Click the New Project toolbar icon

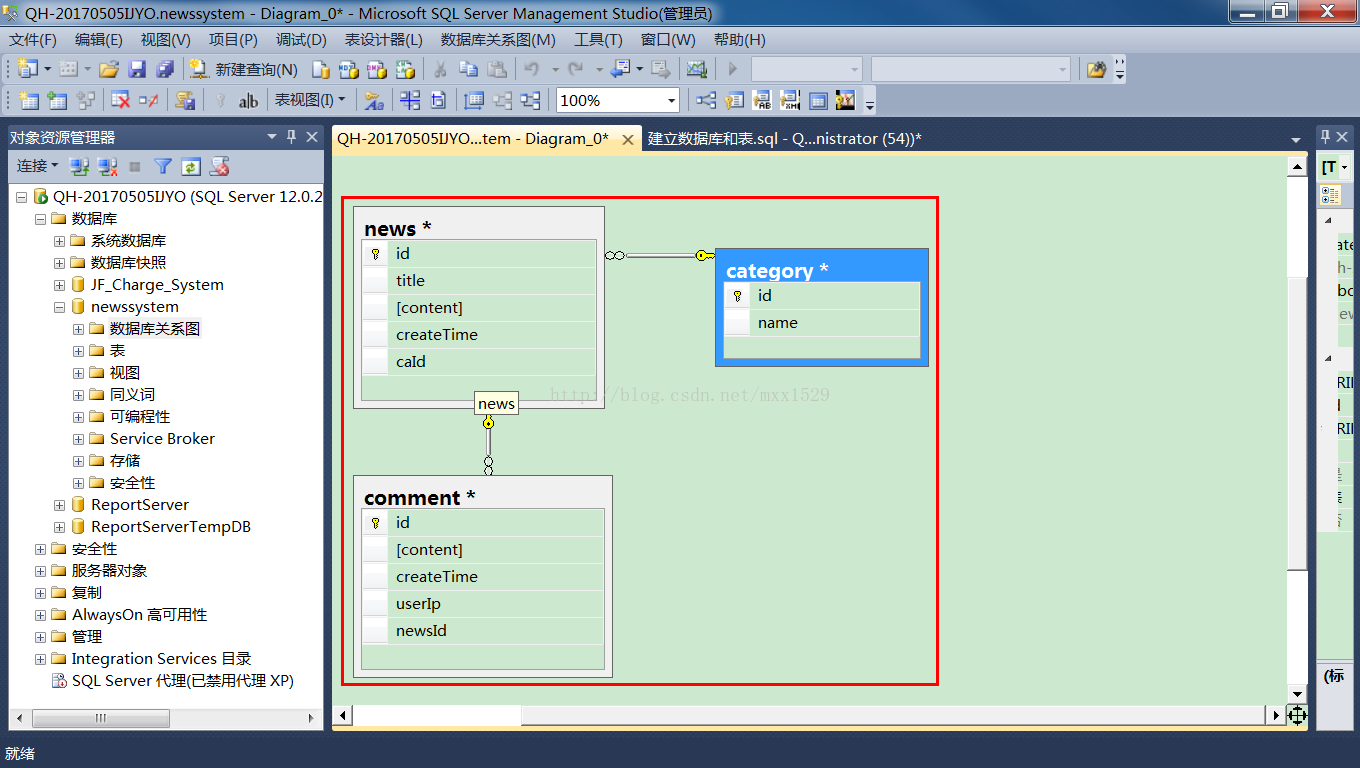pyautogui.click(x=26, y=69)
